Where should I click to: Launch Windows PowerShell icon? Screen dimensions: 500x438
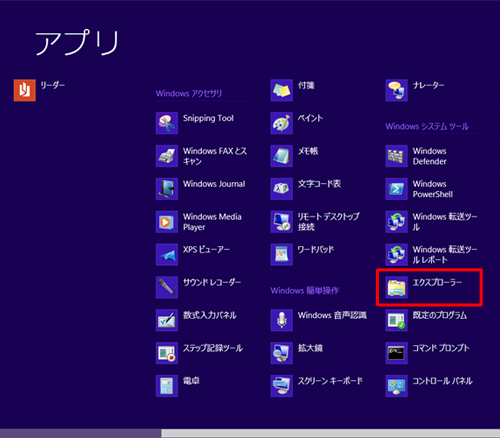click(396, 189)
